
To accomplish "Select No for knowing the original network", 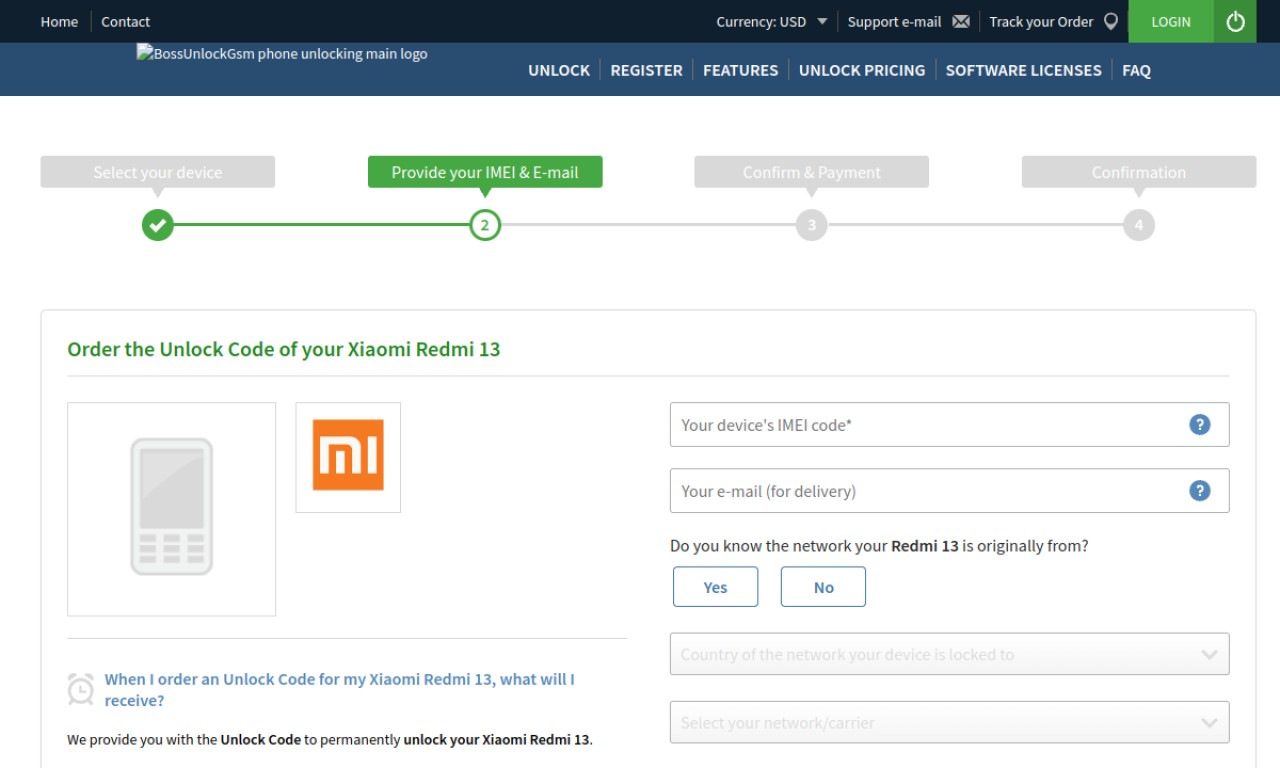I will tap(823, 587).
